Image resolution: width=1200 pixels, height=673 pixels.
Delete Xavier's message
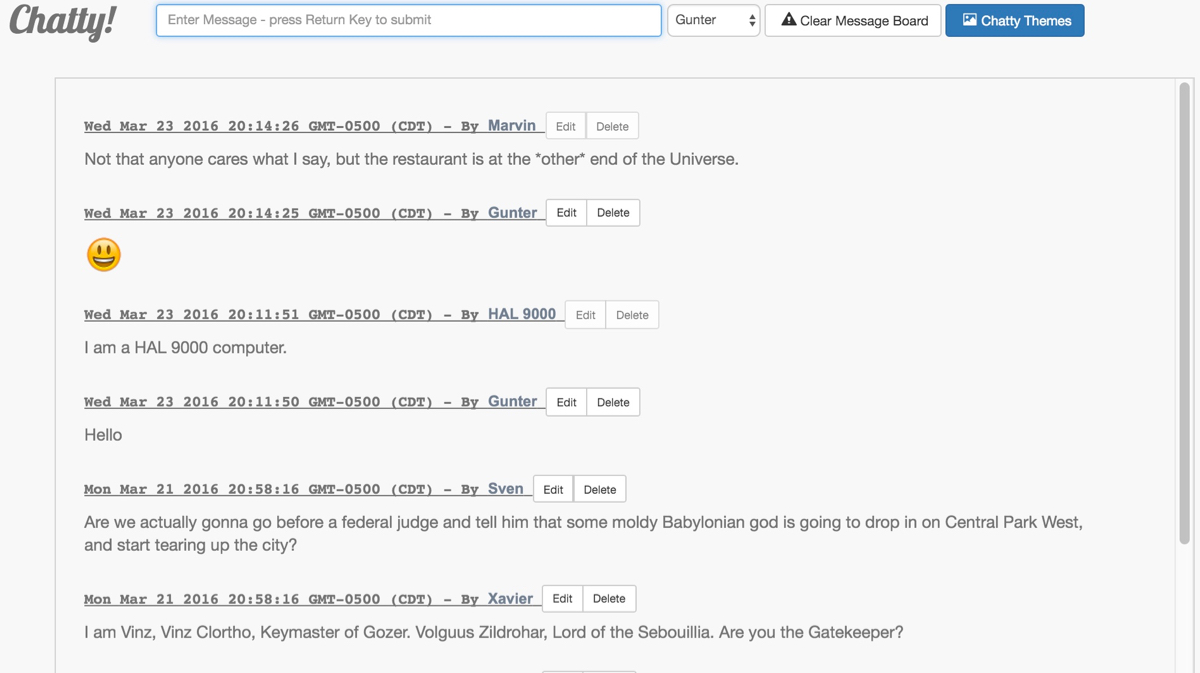pyautogui.click(x=609, y=599)
